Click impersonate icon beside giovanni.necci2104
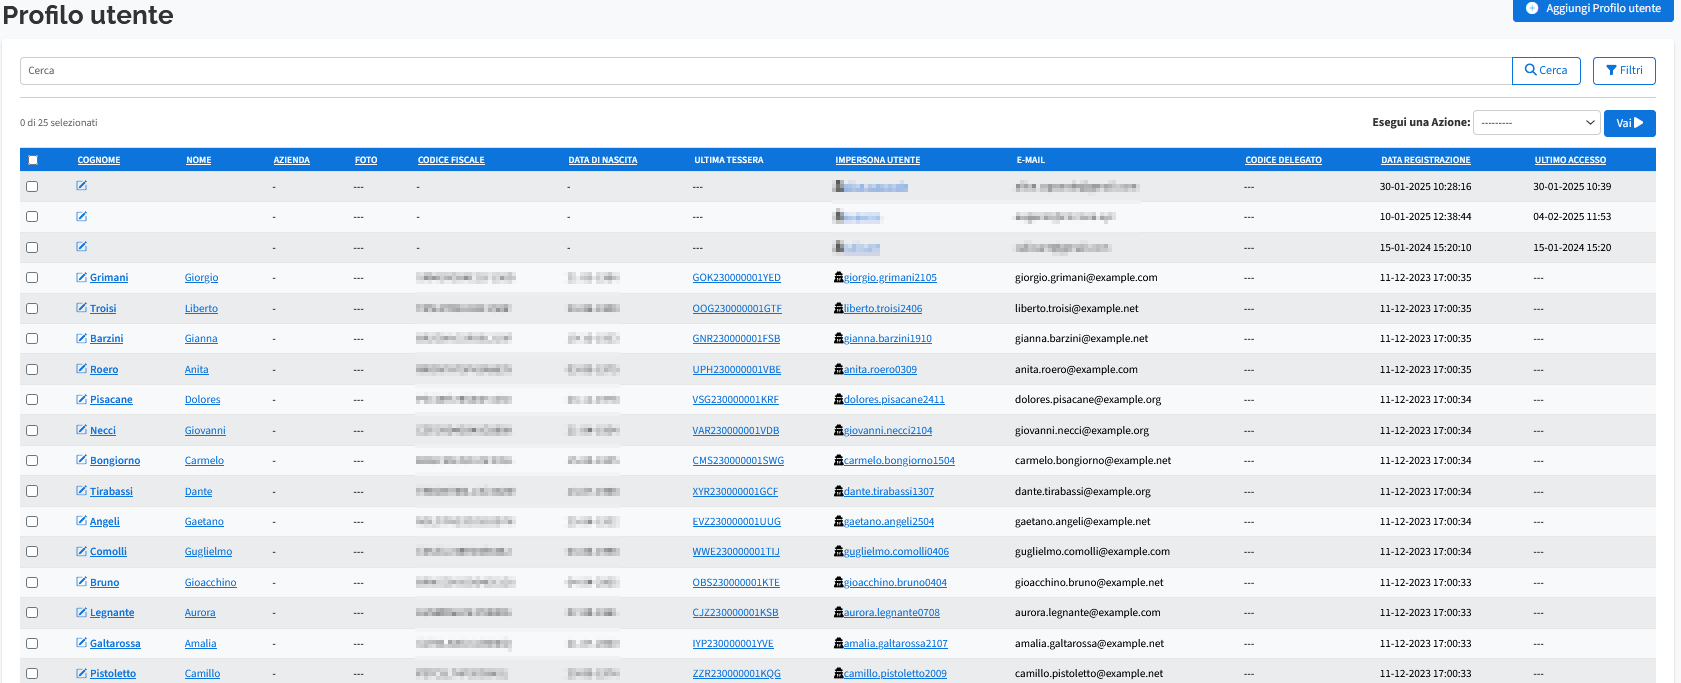The image size is (1681, 683). [839, 430]
